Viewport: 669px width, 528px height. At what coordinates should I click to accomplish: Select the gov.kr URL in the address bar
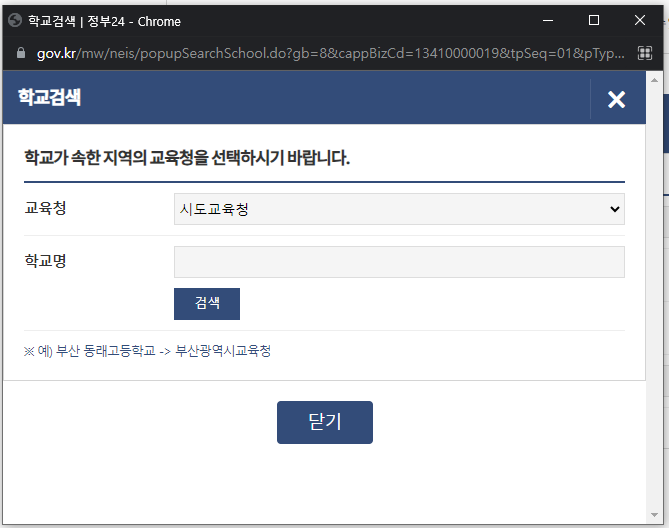[331, 53]
